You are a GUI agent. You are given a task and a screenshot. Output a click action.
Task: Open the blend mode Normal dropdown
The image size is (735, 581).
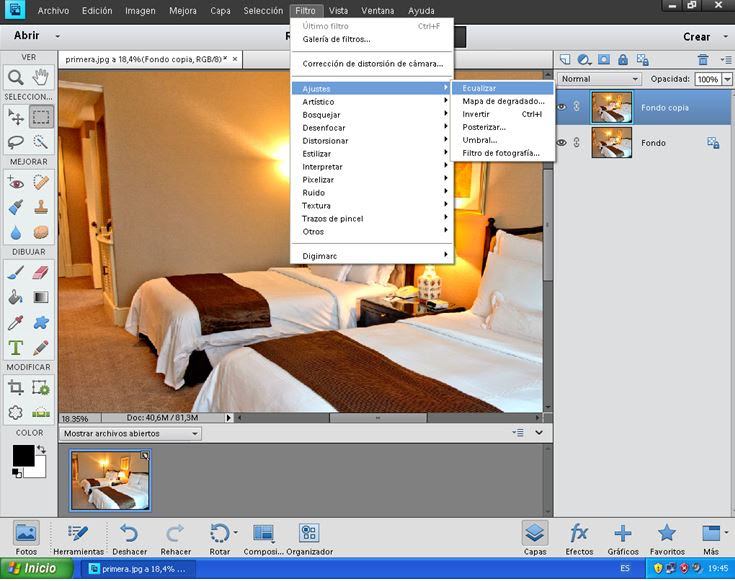[599, 79]
